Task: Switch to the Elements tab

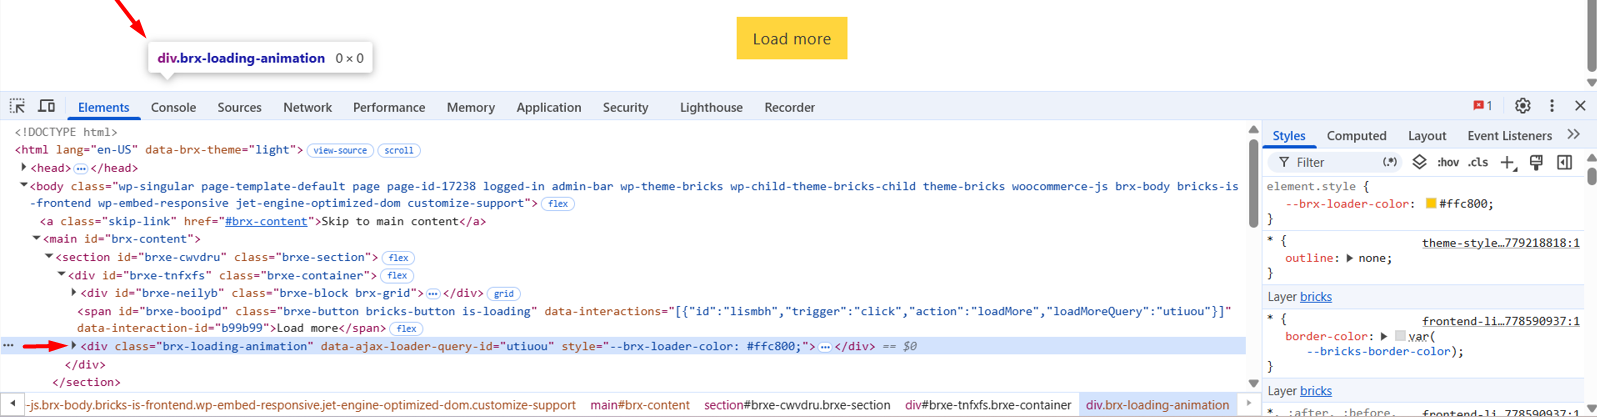Action: 103,107
